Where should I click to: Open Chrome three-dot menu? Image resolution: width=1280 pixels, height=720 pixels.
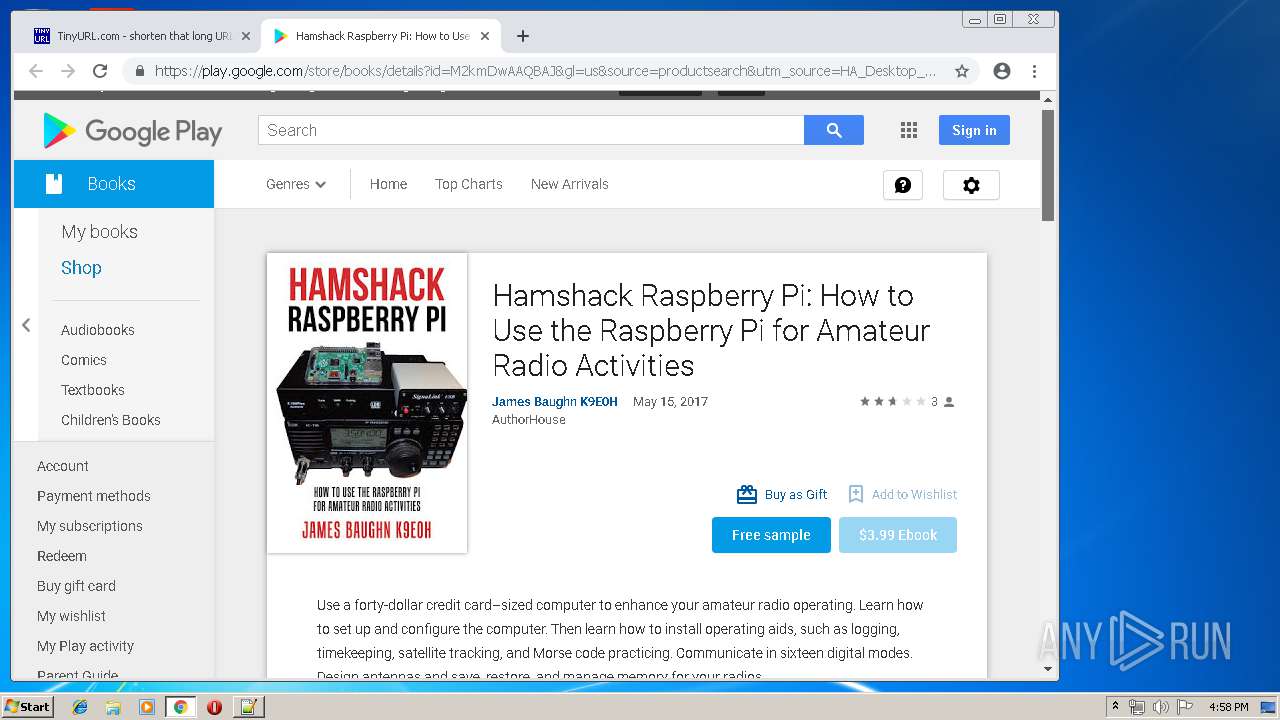tap(1034, 71)
